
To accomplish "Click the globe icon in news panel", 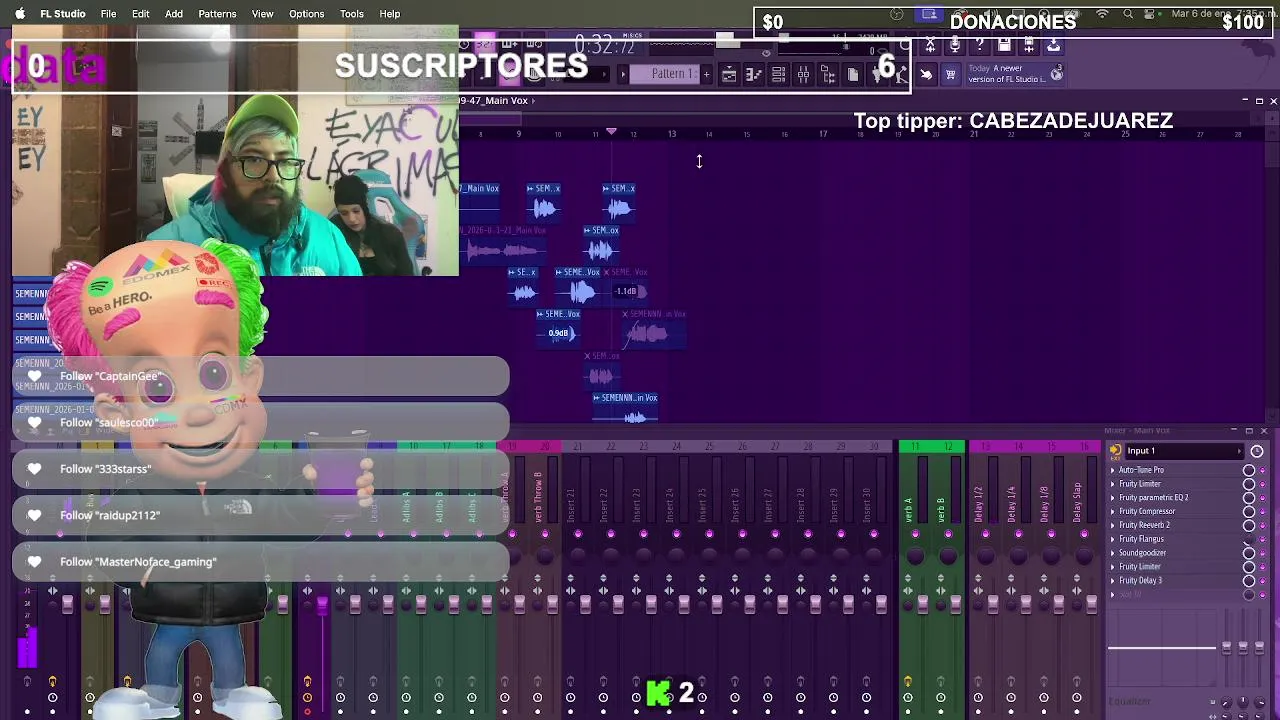I will point(1057,74).
